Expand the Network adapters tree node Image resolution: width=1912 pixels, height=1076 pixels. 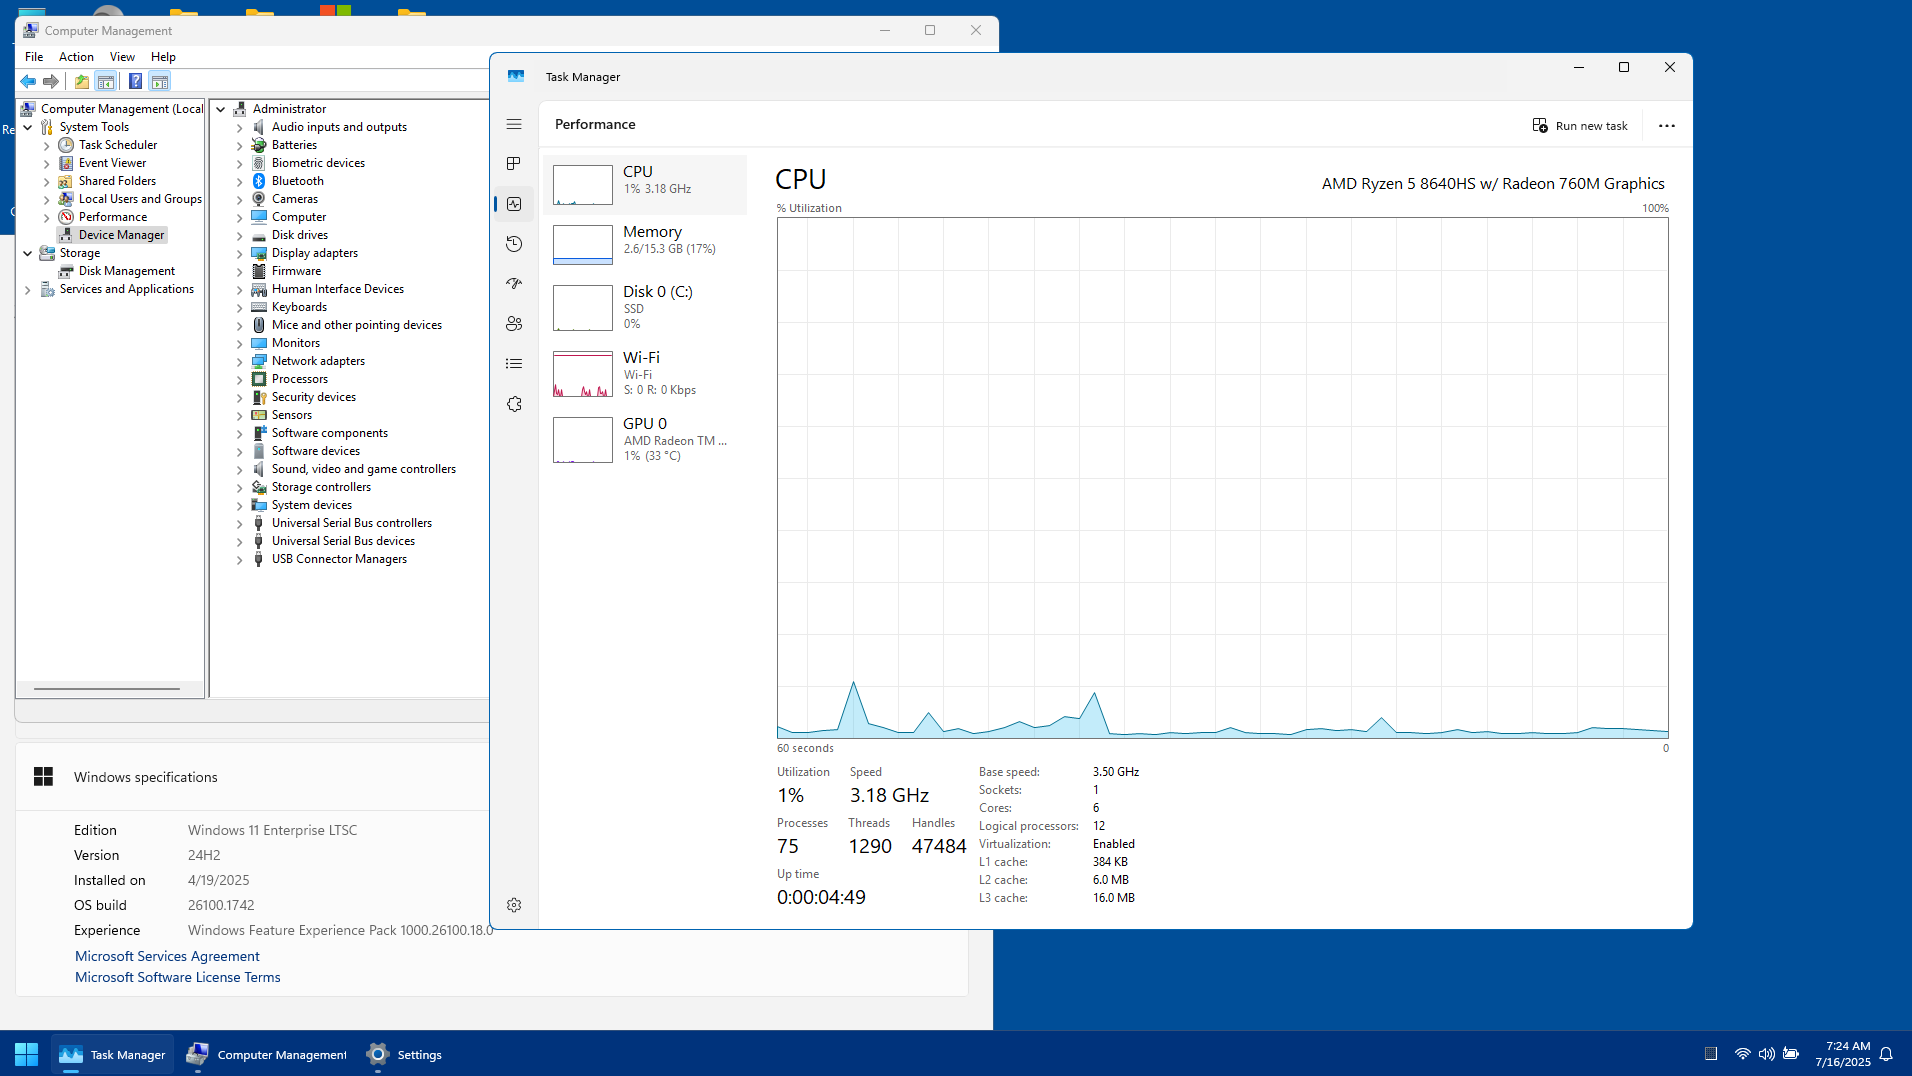[239, 362]
